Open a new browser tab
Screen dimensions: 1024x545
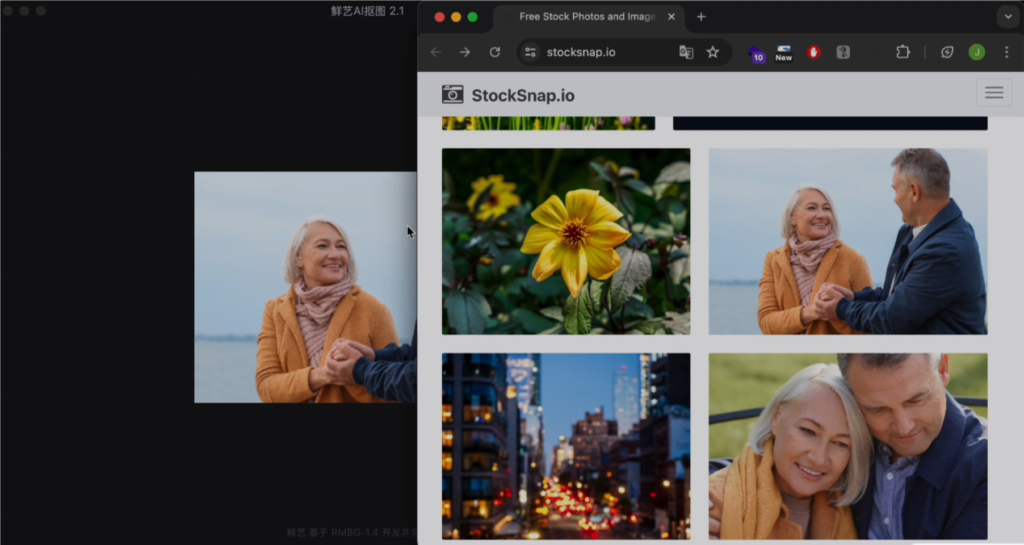pyautogui.click(x=701, y=17)
